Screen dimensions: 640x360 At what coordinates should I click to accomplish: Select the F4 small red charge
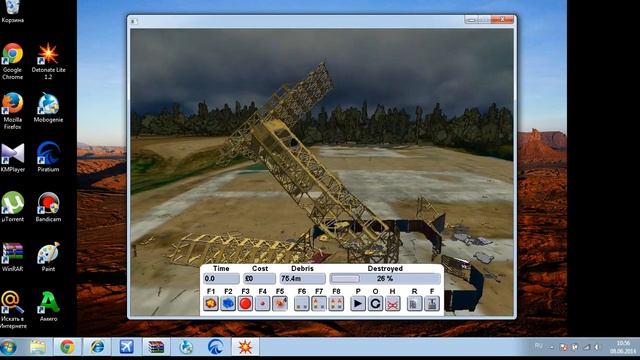(262, 304)
